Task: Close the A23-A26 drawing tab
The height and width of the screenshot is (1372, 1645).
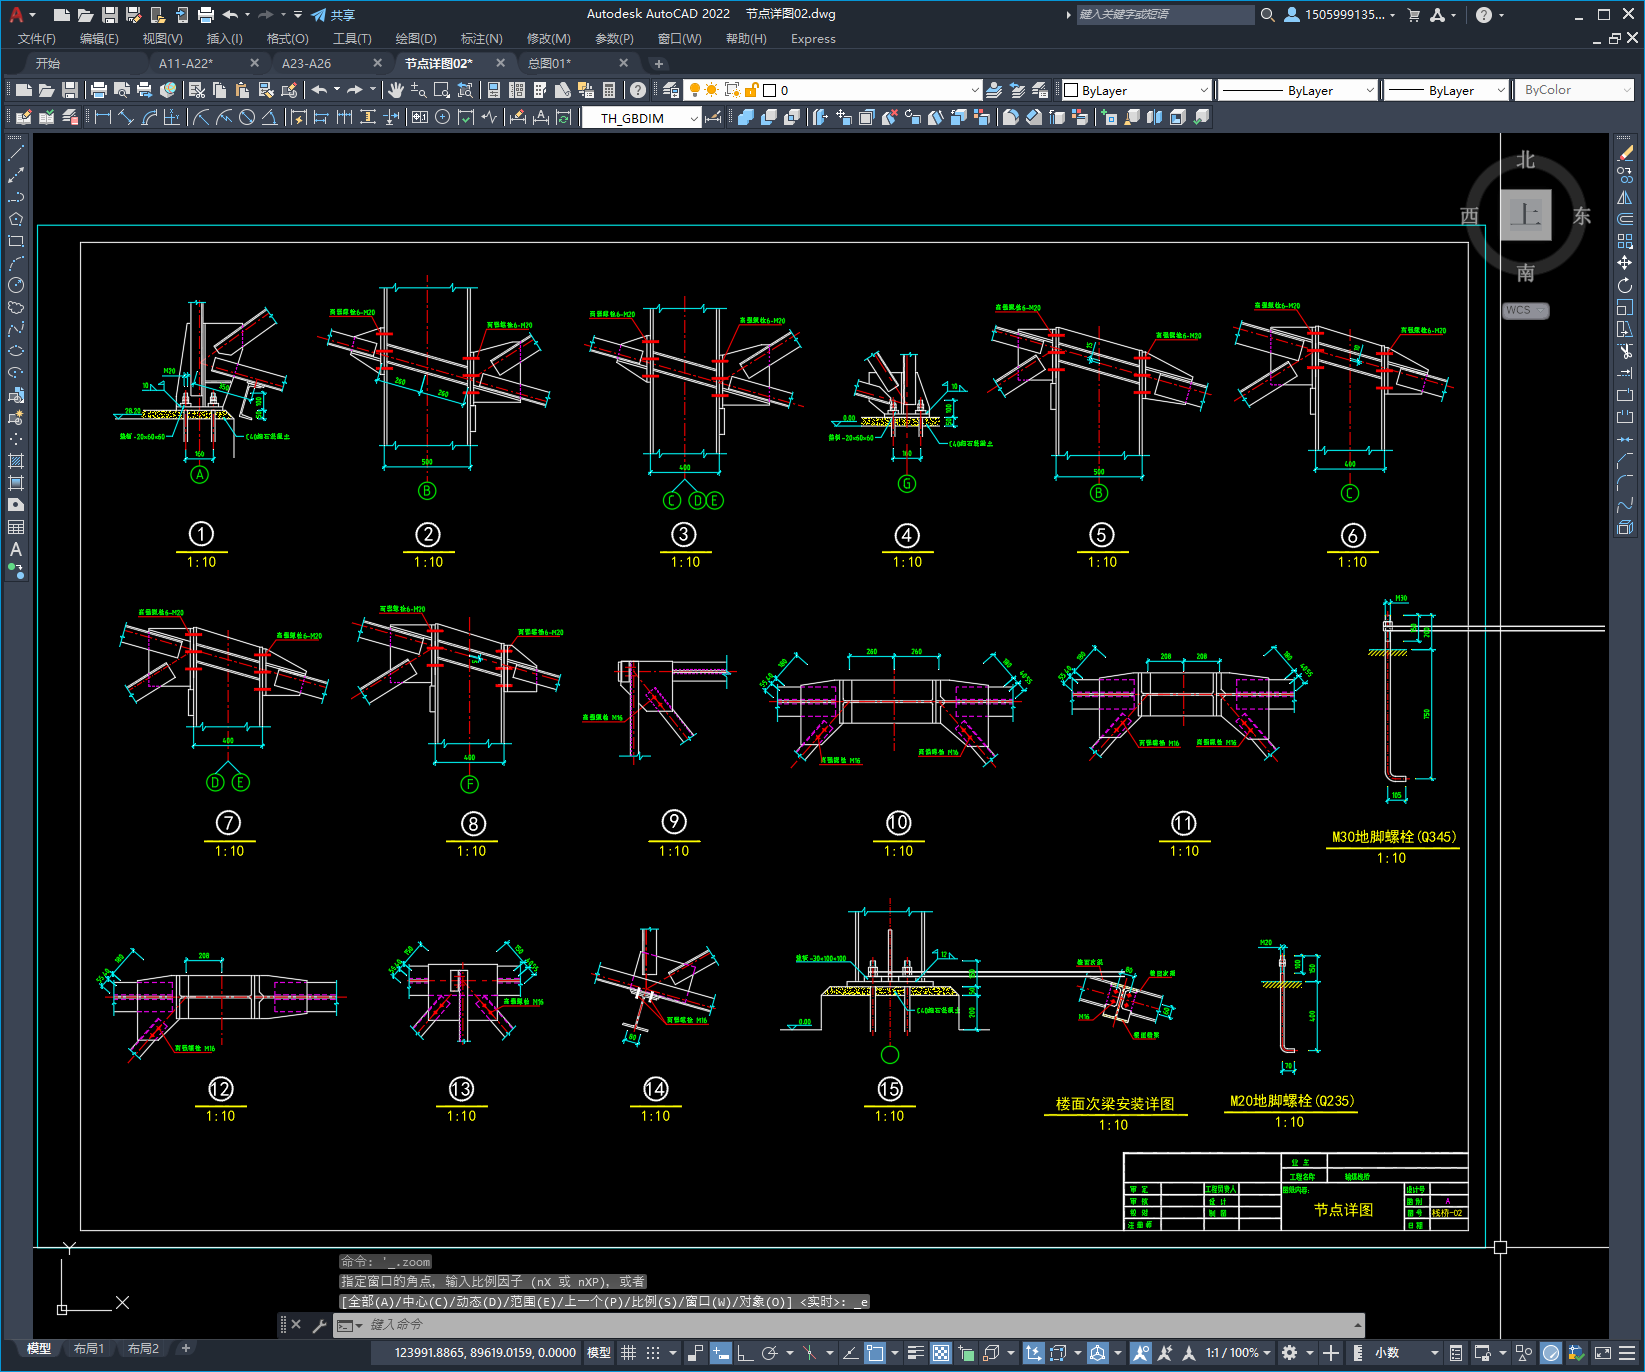Action: pyautogui.click(x=378, y=63)
